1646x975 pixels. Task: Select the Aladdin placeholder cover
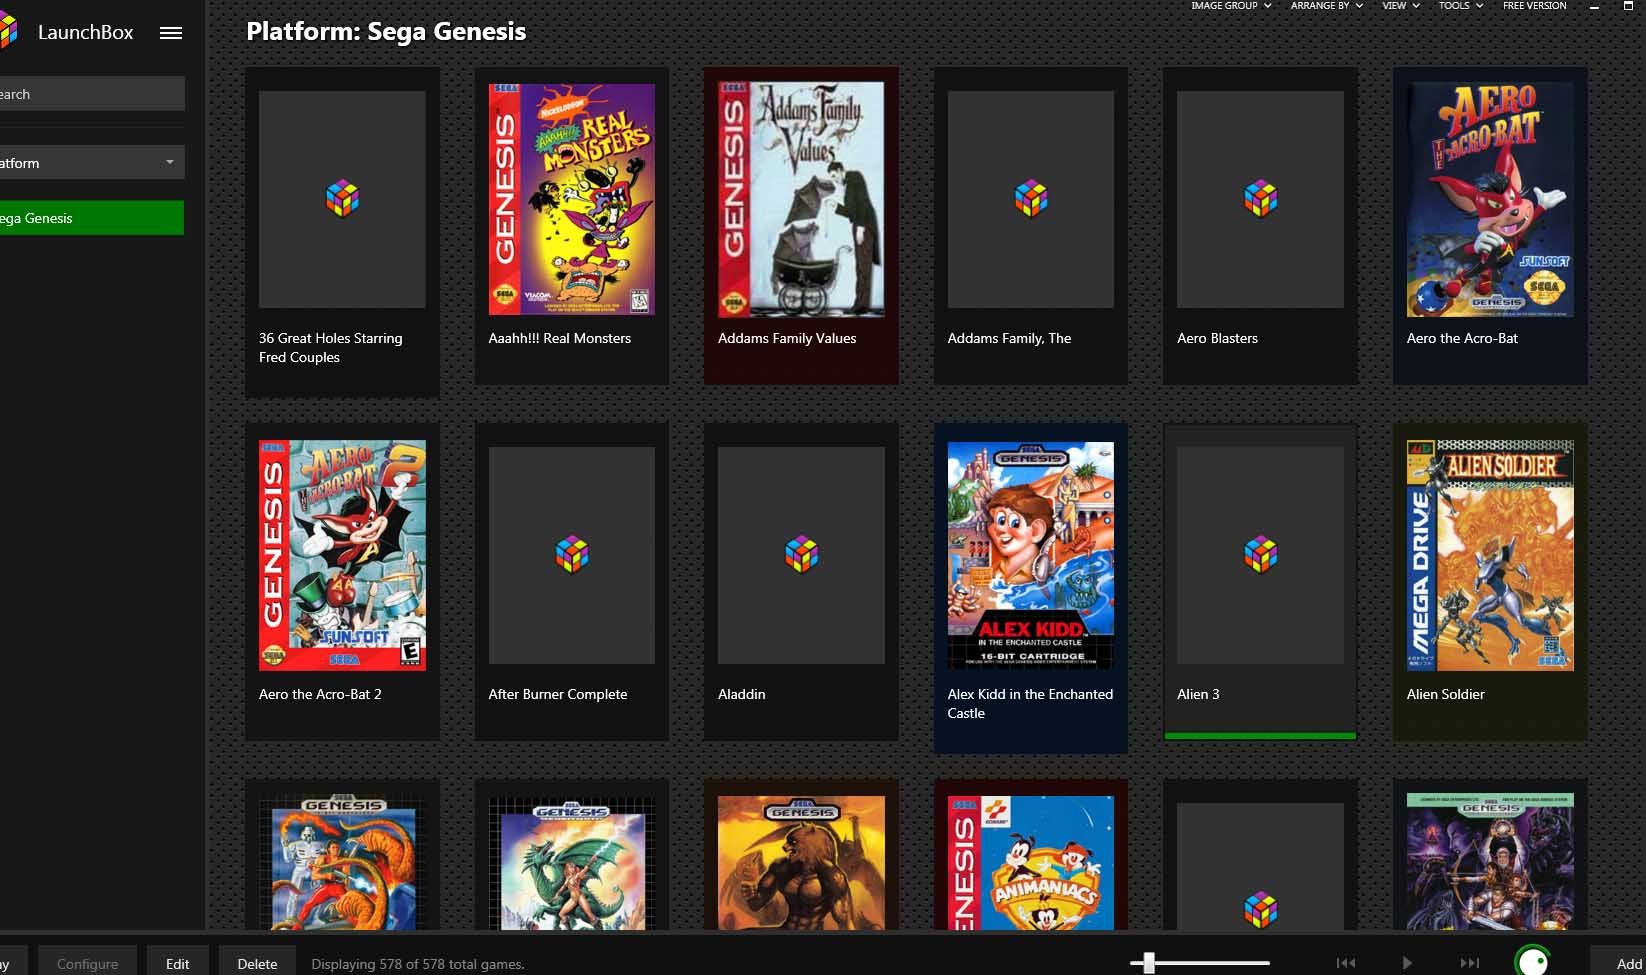click(x=801, y=556)
